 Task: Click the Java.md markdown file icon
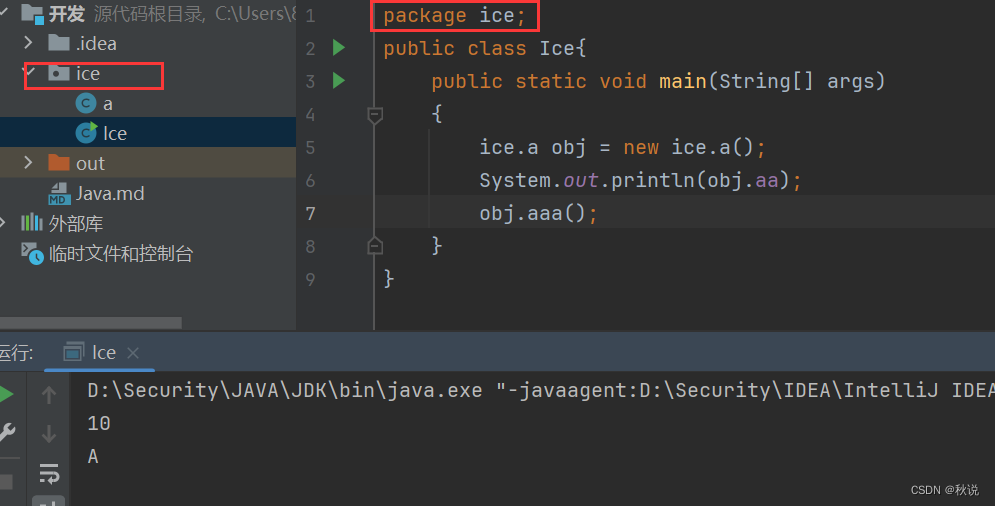click(59, 193)
